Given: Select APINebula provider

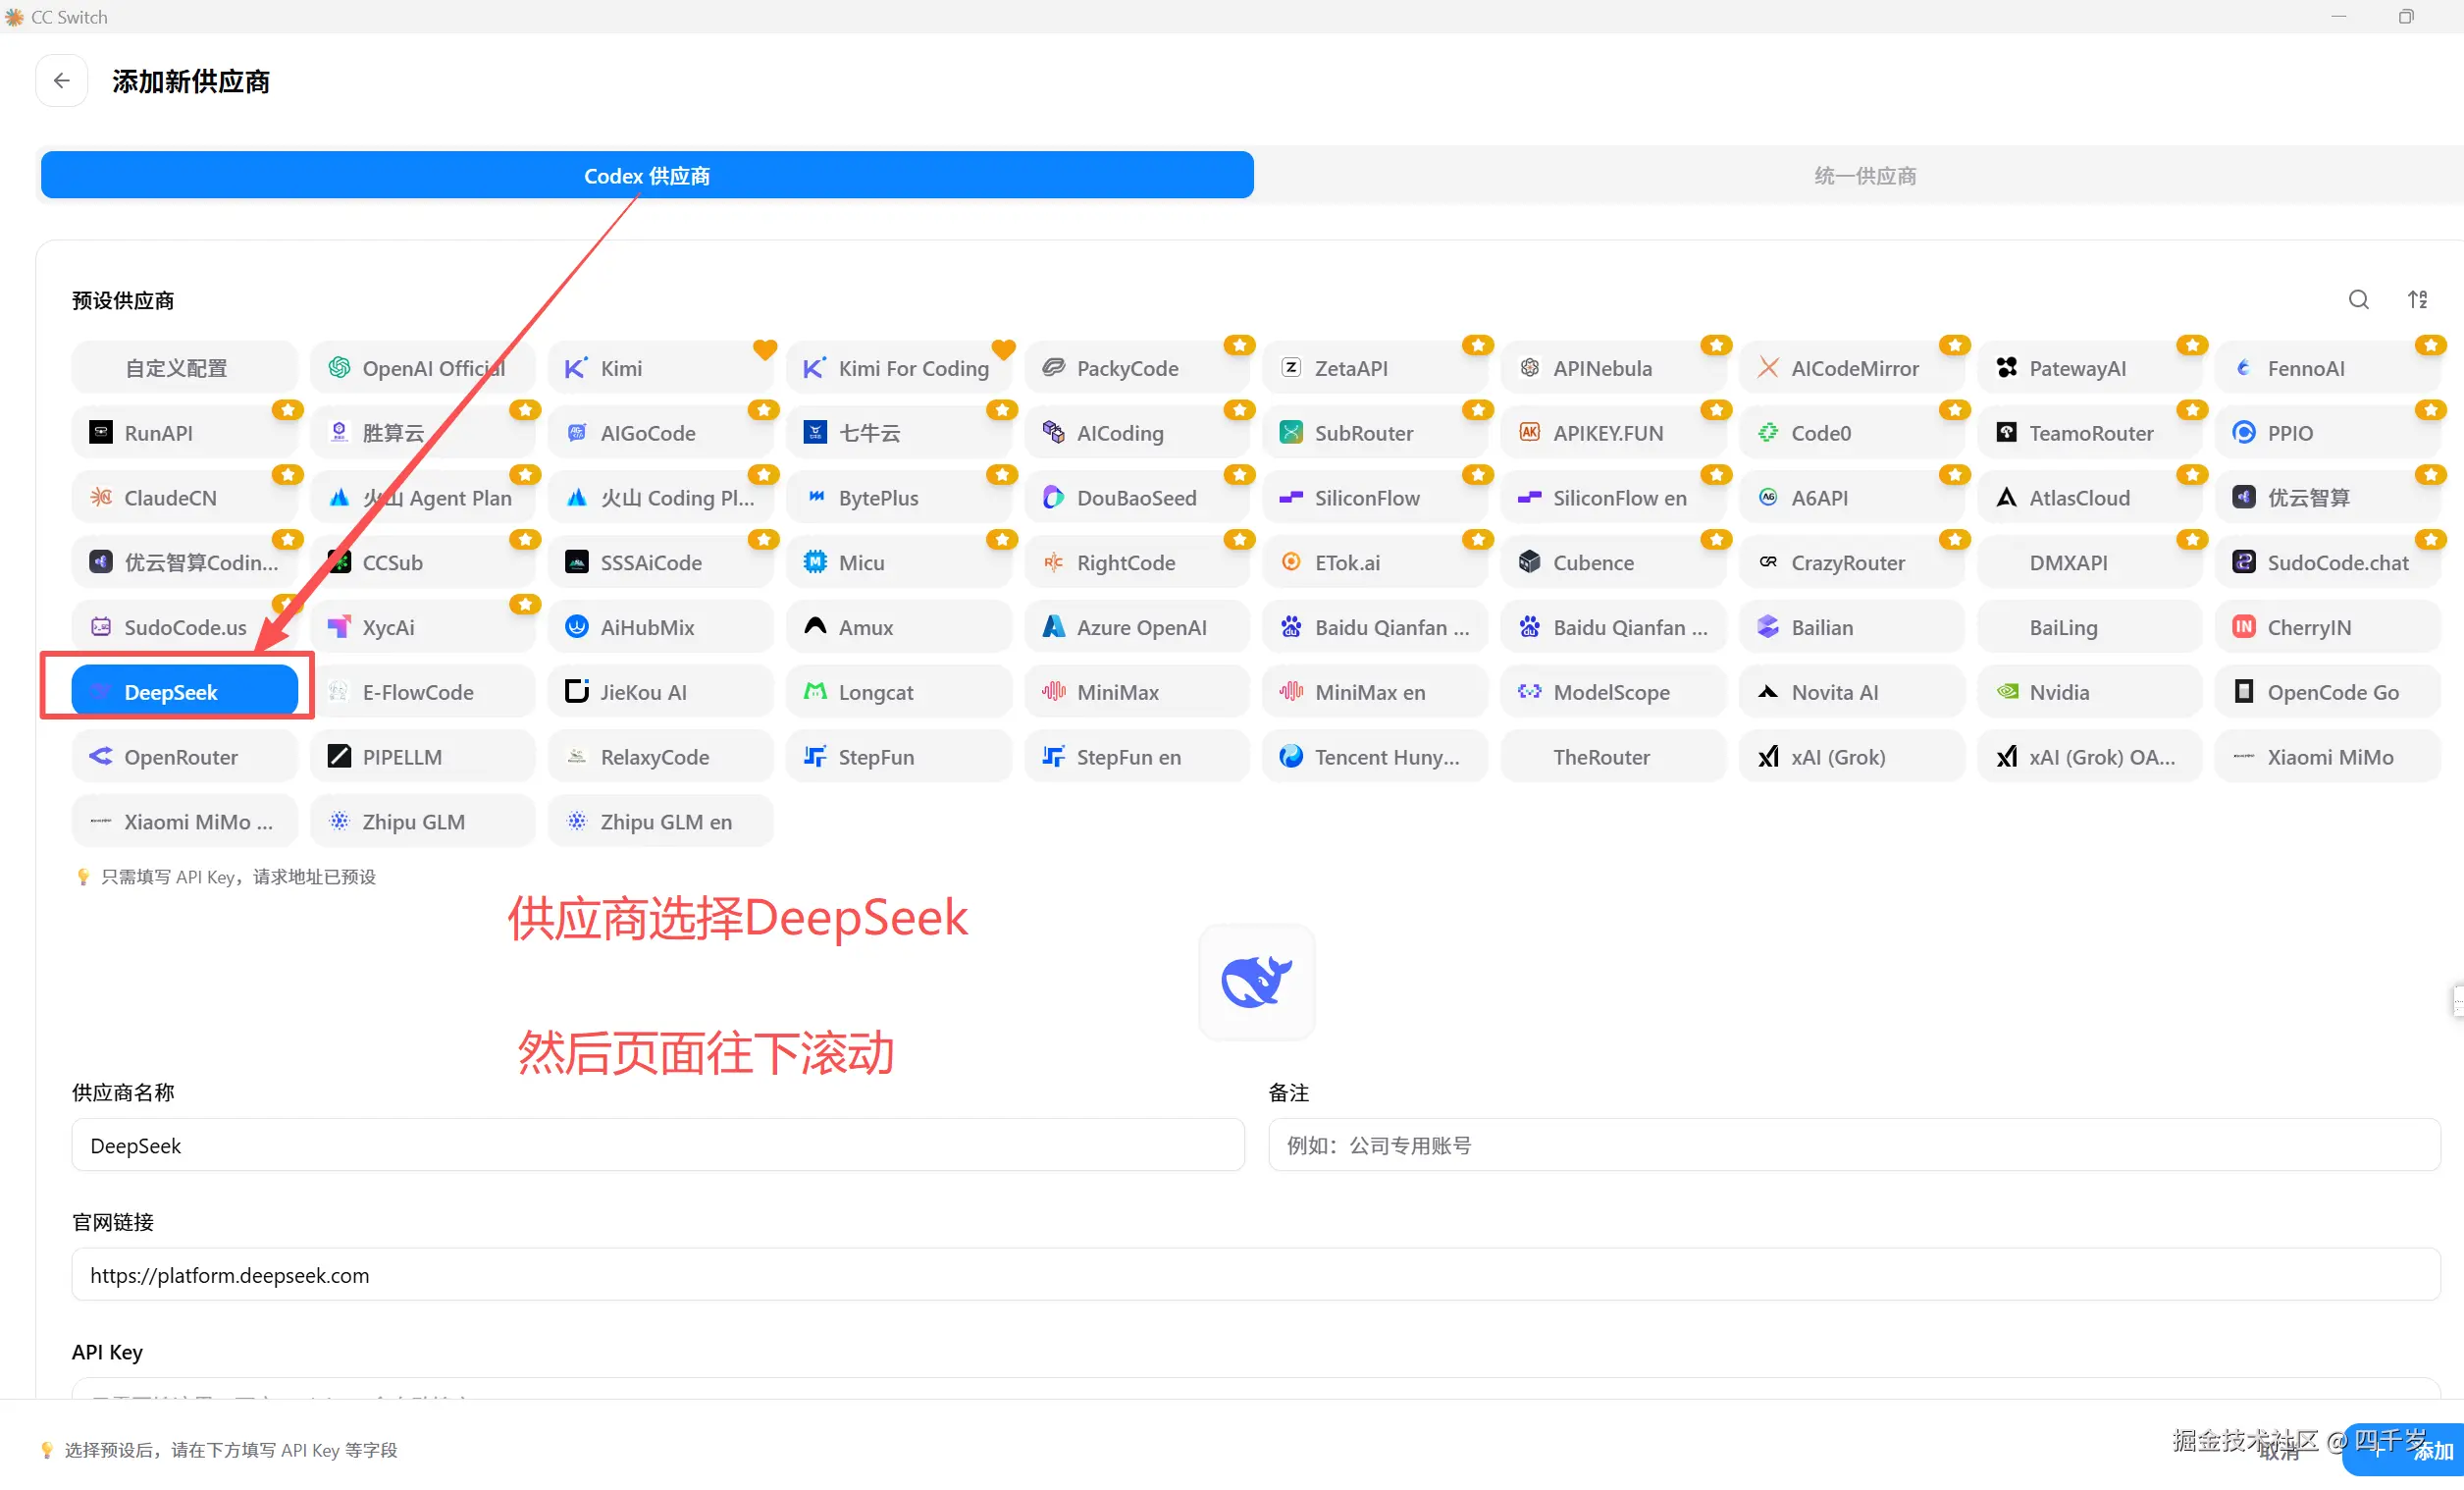Looking at the screenshot, I should (1613, 368).
